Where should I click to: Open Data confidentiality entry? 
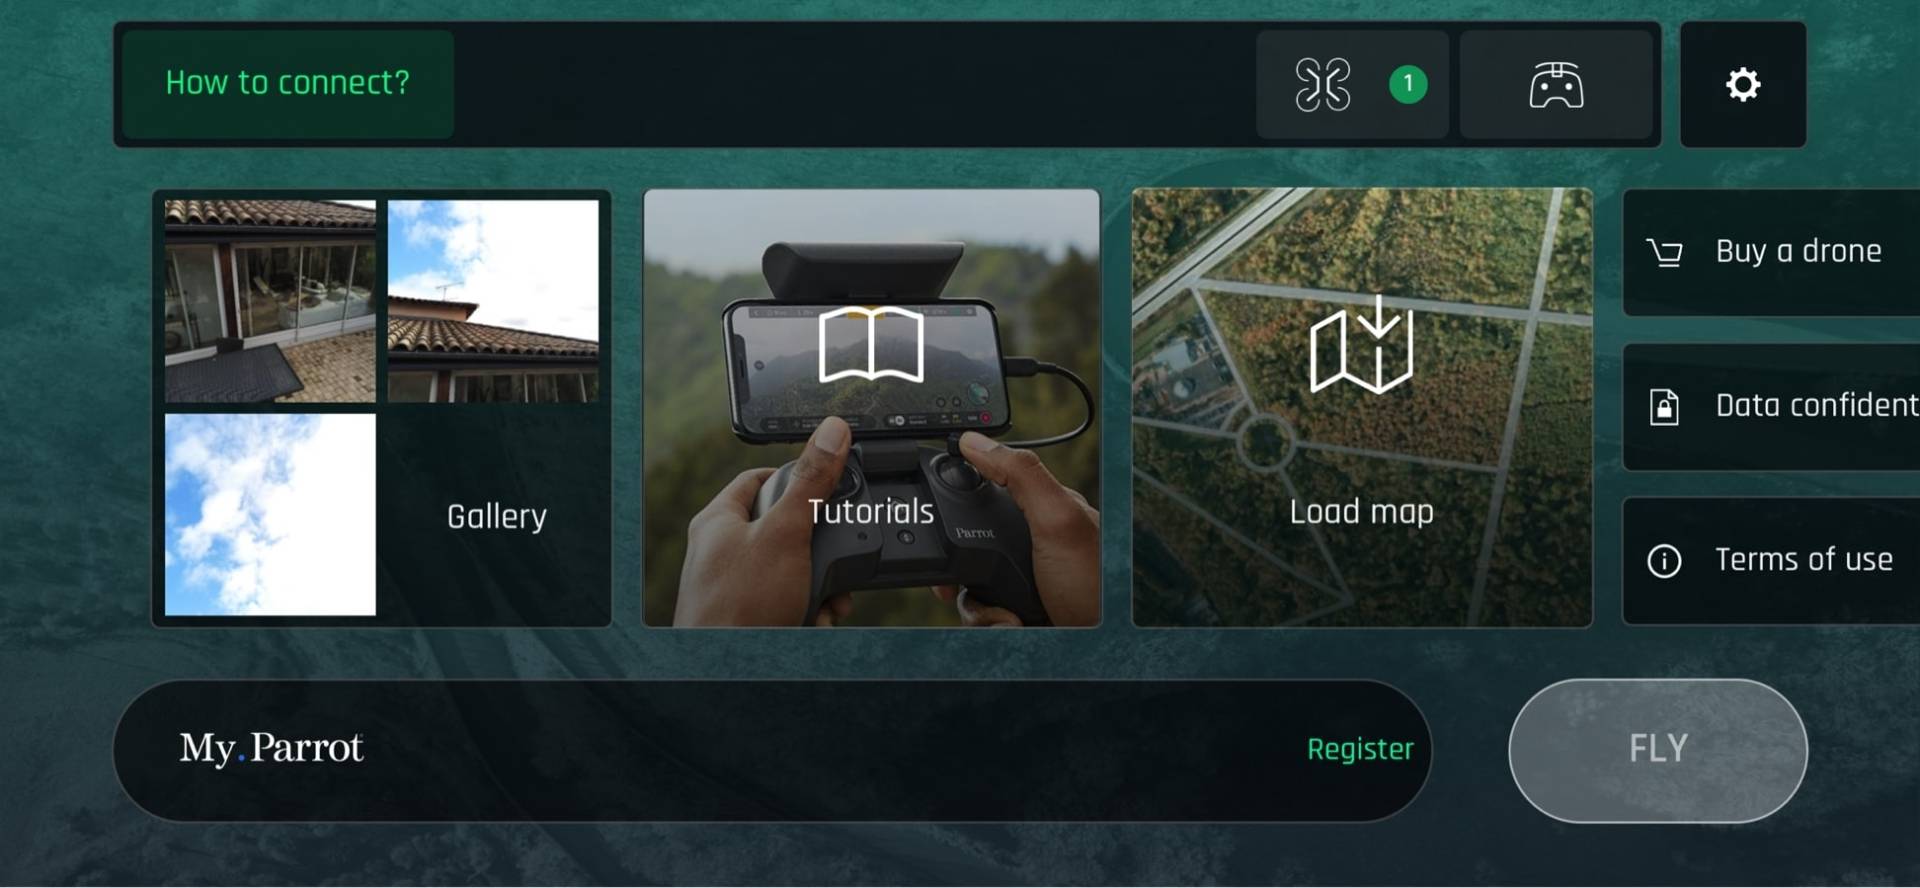[x=1772, y=407]
